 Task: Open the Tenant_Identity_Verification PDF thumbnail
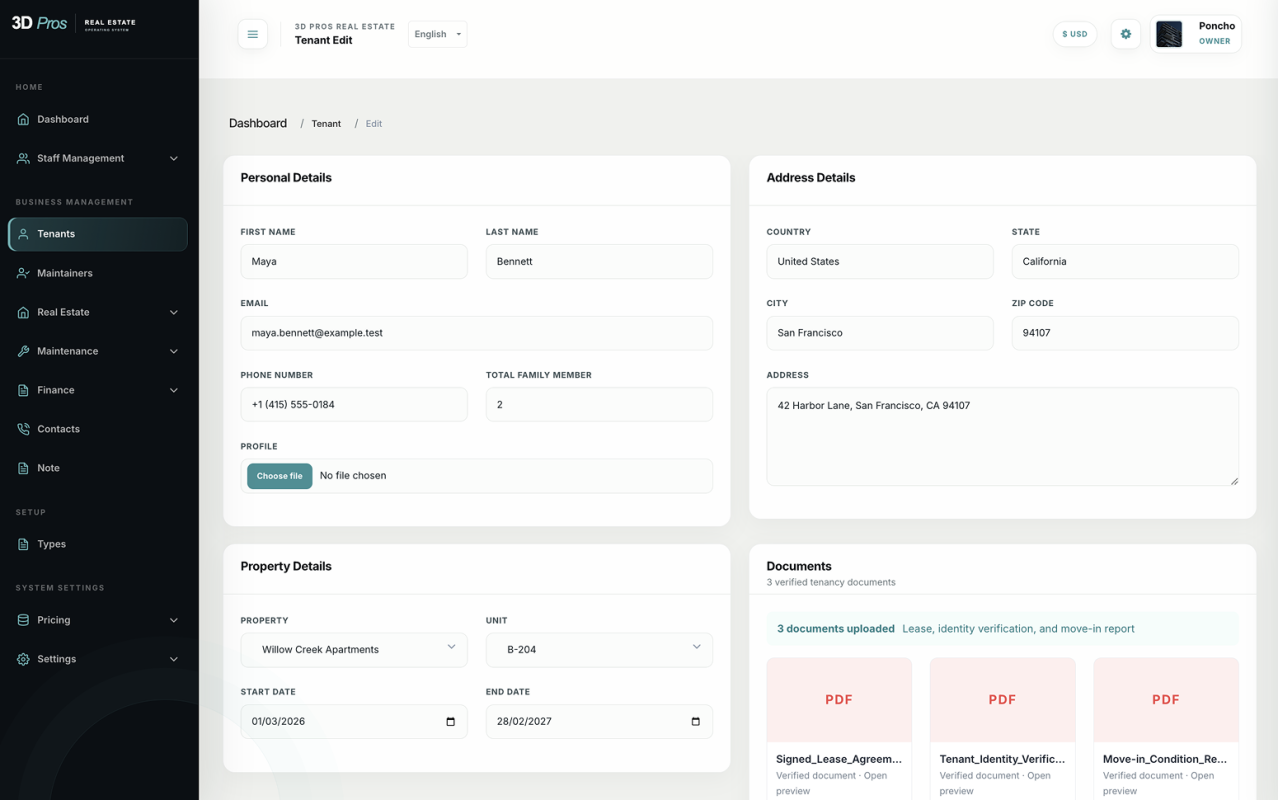click(1002, 699)
